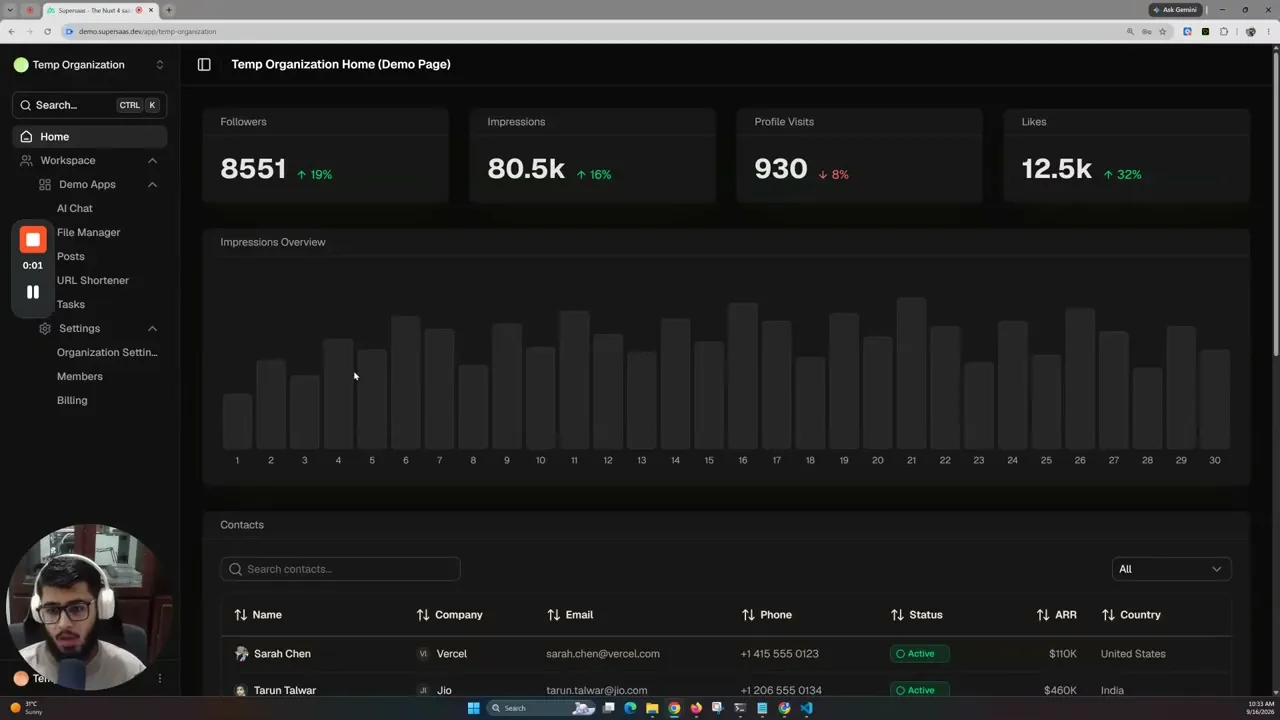
Task: Focus the Search contacts field
Action: tap(340, 569)
